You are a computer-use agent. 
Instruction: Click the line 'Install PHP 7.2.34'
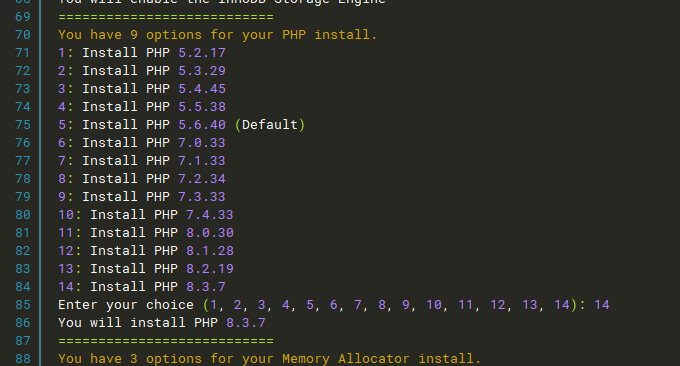[x=154, y=179]
